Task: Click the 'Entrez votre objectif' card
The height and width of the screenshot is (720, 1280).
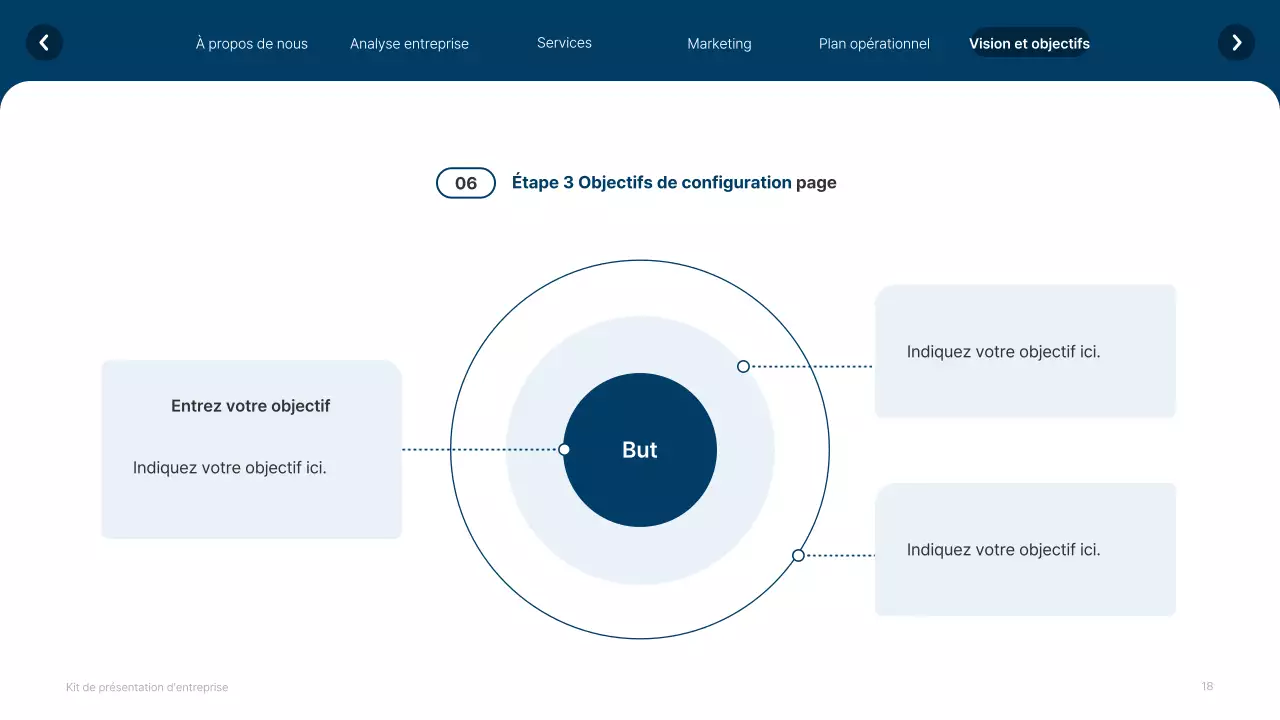Action: point(250,449)
